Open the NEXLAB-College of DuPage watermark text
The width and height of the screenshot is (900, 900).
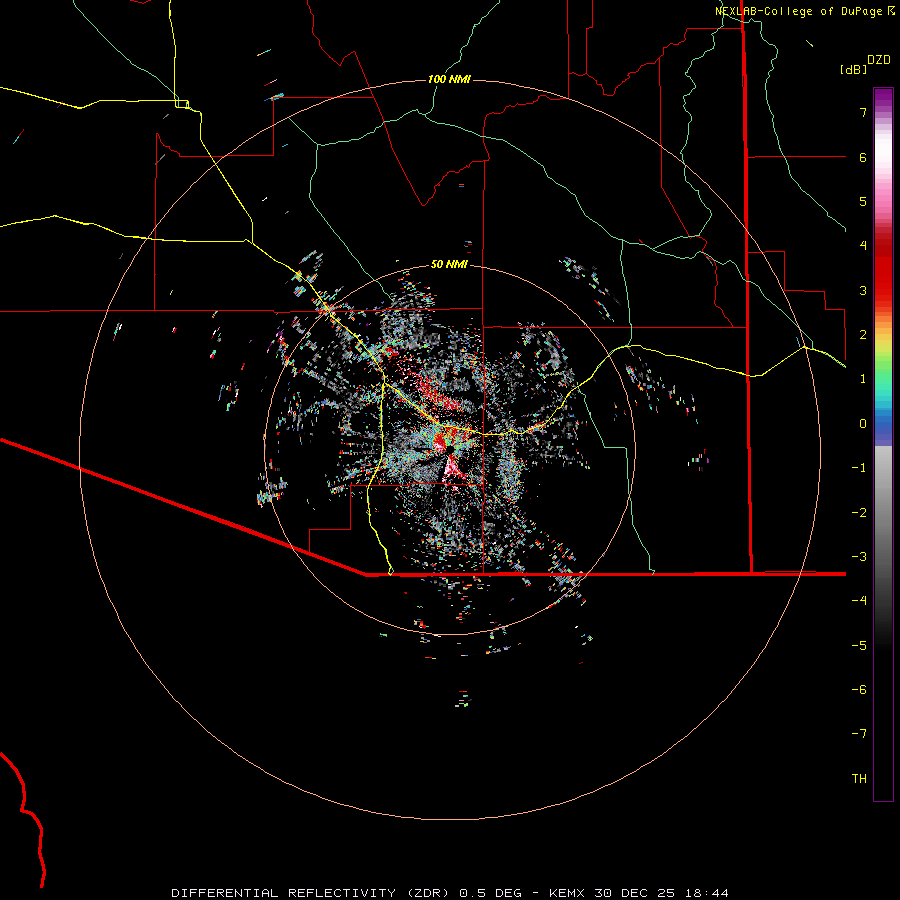(x=799, y=11)
